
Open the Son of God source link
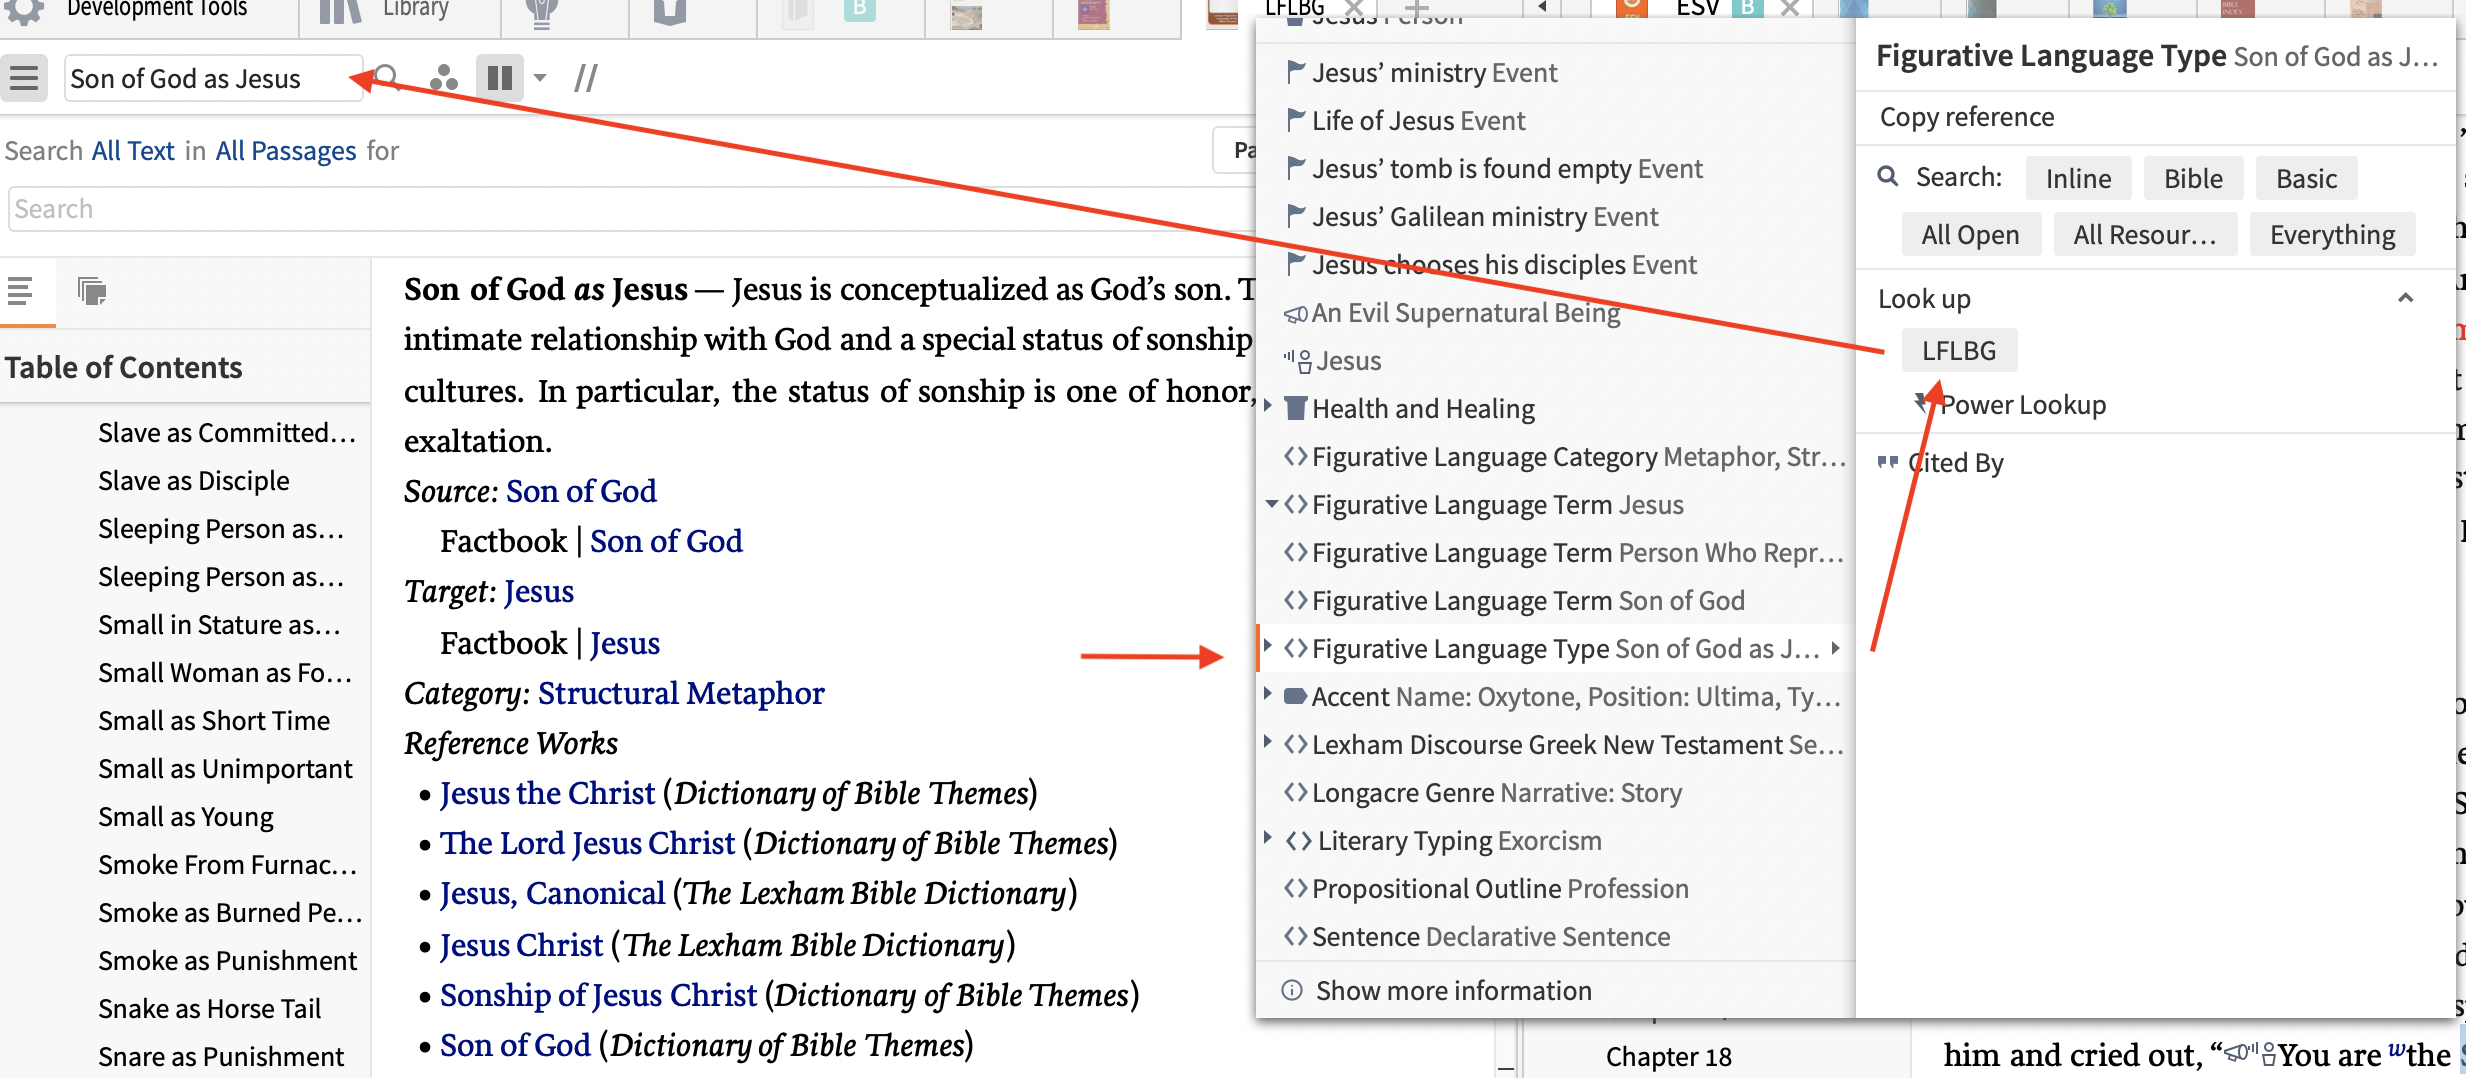(x=581, y=491)
